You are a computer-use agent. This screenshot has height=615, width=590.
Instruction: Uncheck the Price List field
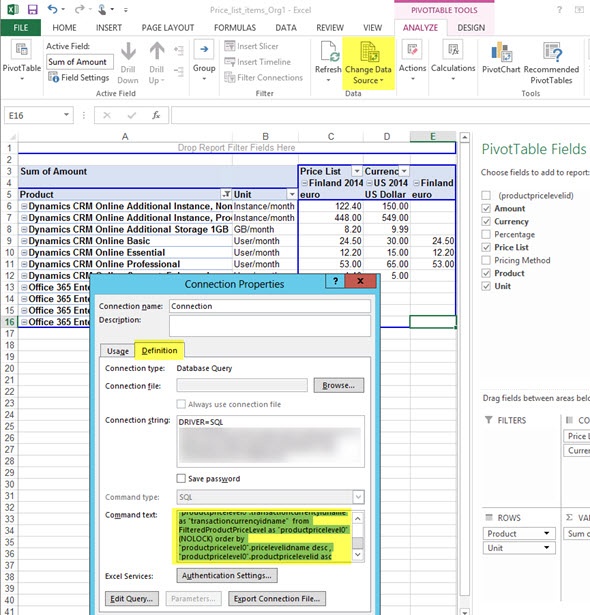pyautogui.click(x=486, y=247)
